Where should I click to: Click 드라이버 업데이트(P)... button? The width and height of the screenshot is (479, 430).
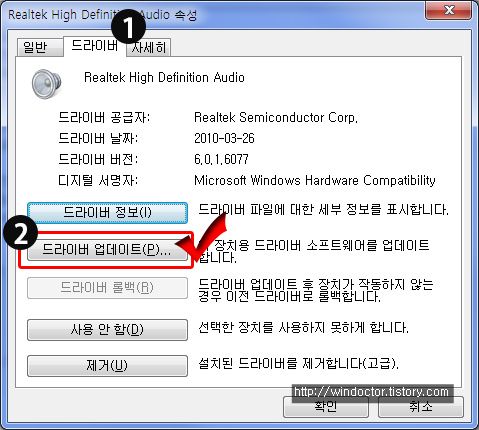[107, 250]
